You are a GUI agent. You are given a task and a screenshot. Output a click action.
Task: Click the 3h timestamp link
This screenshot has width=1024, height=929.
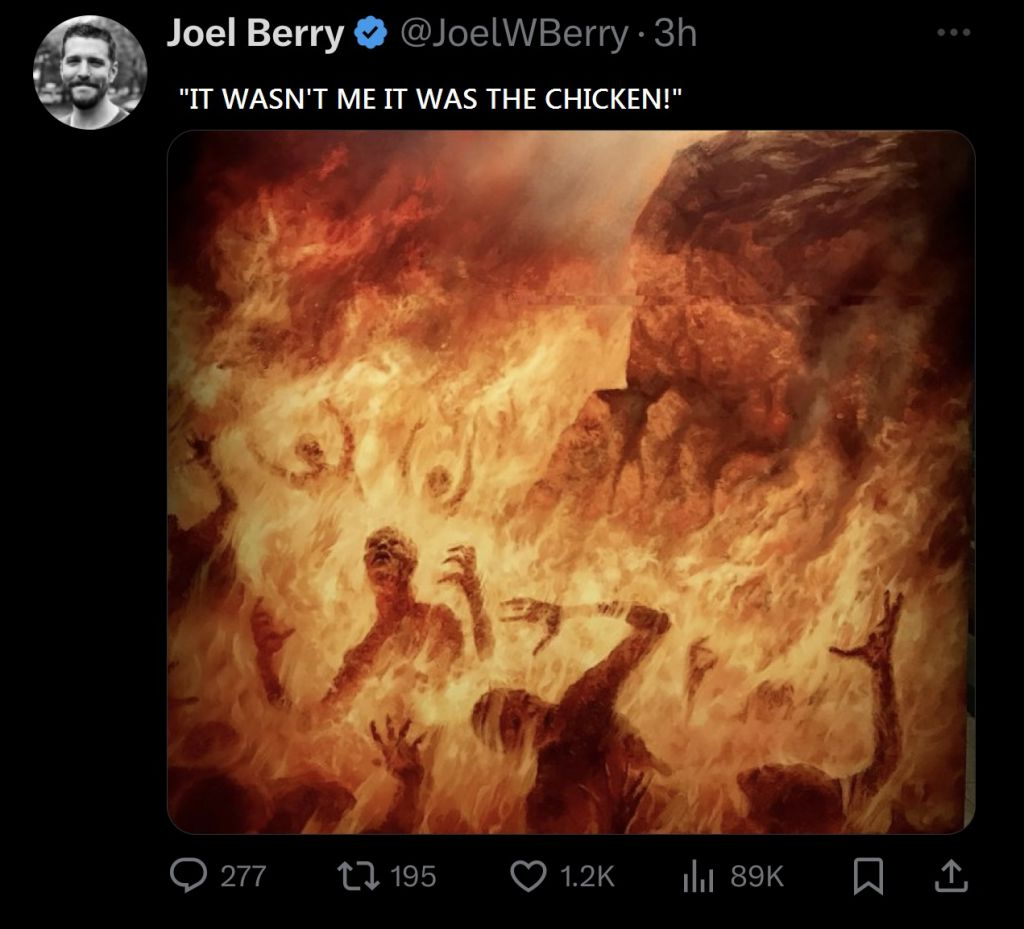[675, 34]
